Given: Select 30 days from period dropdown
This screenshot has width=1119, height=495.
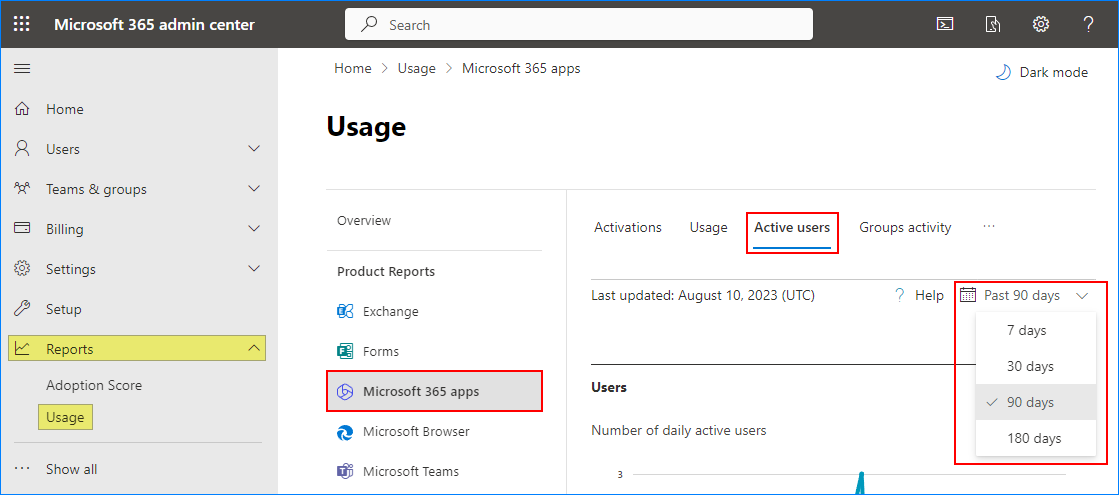Looking at the screenshot, I should pyautogui.click(x=1036, y=366).
